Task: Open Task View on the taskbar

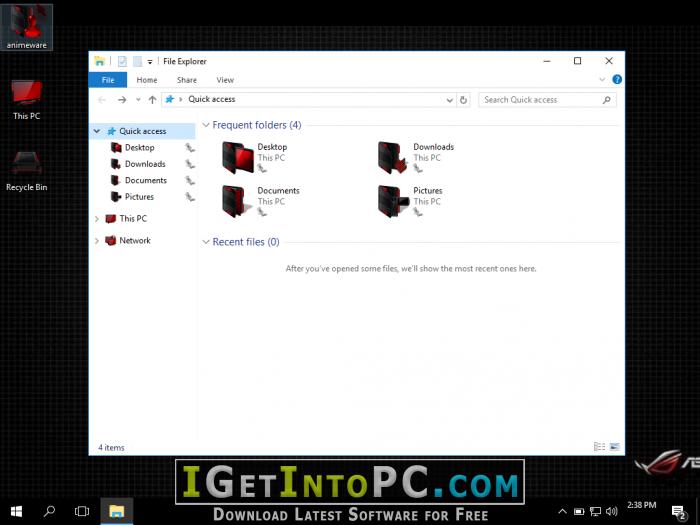Action: (82, 511)
